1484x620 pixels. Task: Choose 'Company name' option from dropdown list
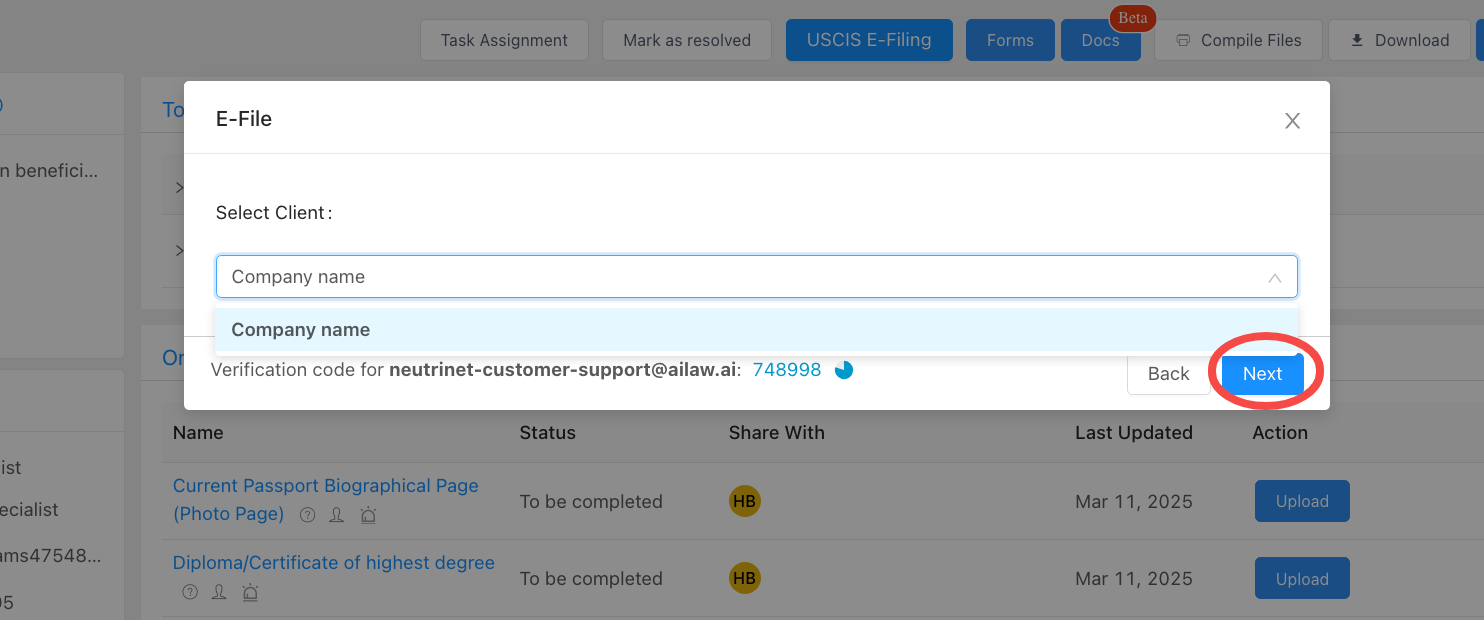300,330
